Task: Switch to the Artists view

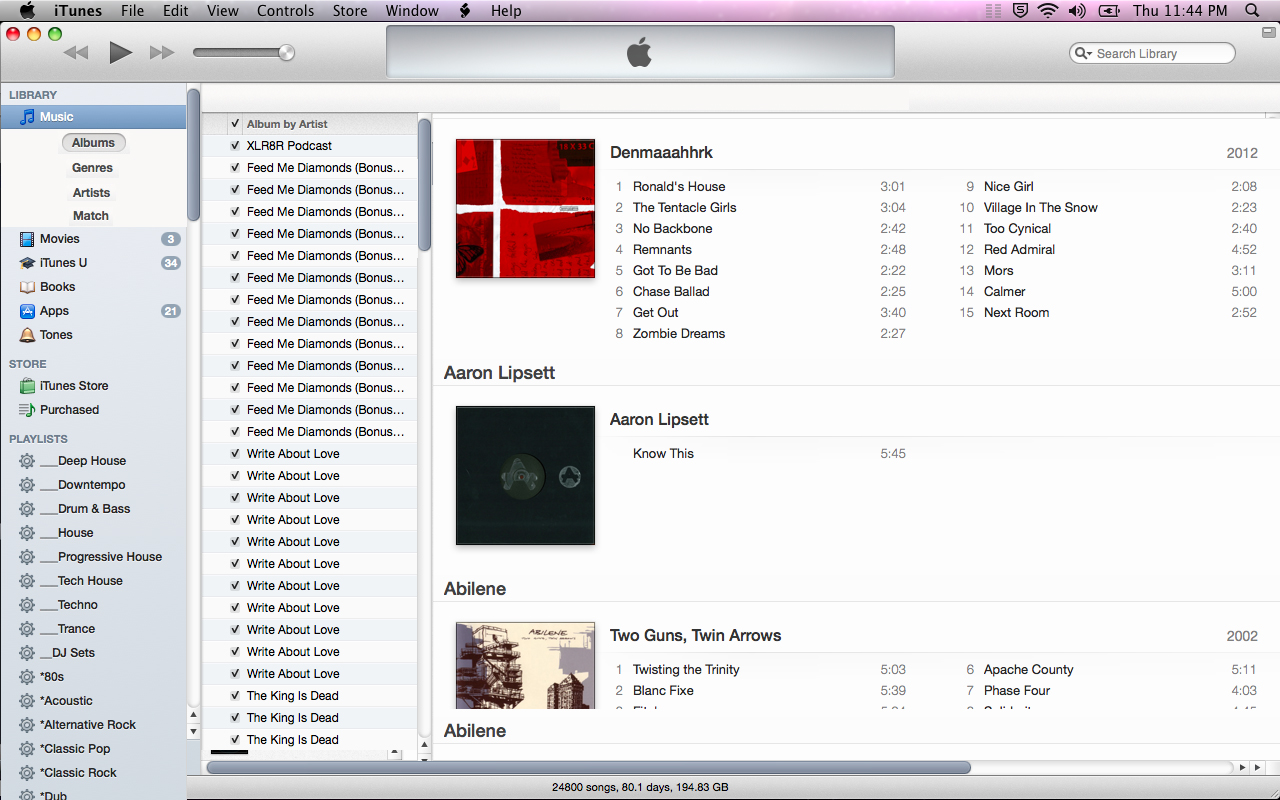Action: tap(91, 193)
